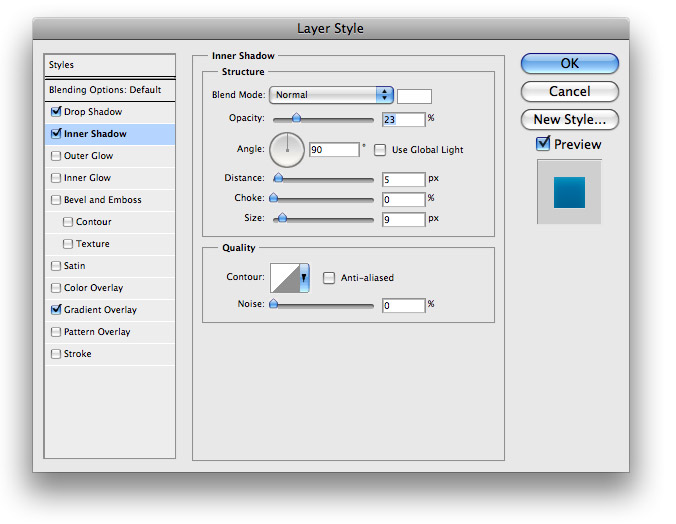This screenshot has height=524, width=676.
Task: Enable the Texture sub-option checkbox
Action: pyautogui.click(x=68, y=244)
